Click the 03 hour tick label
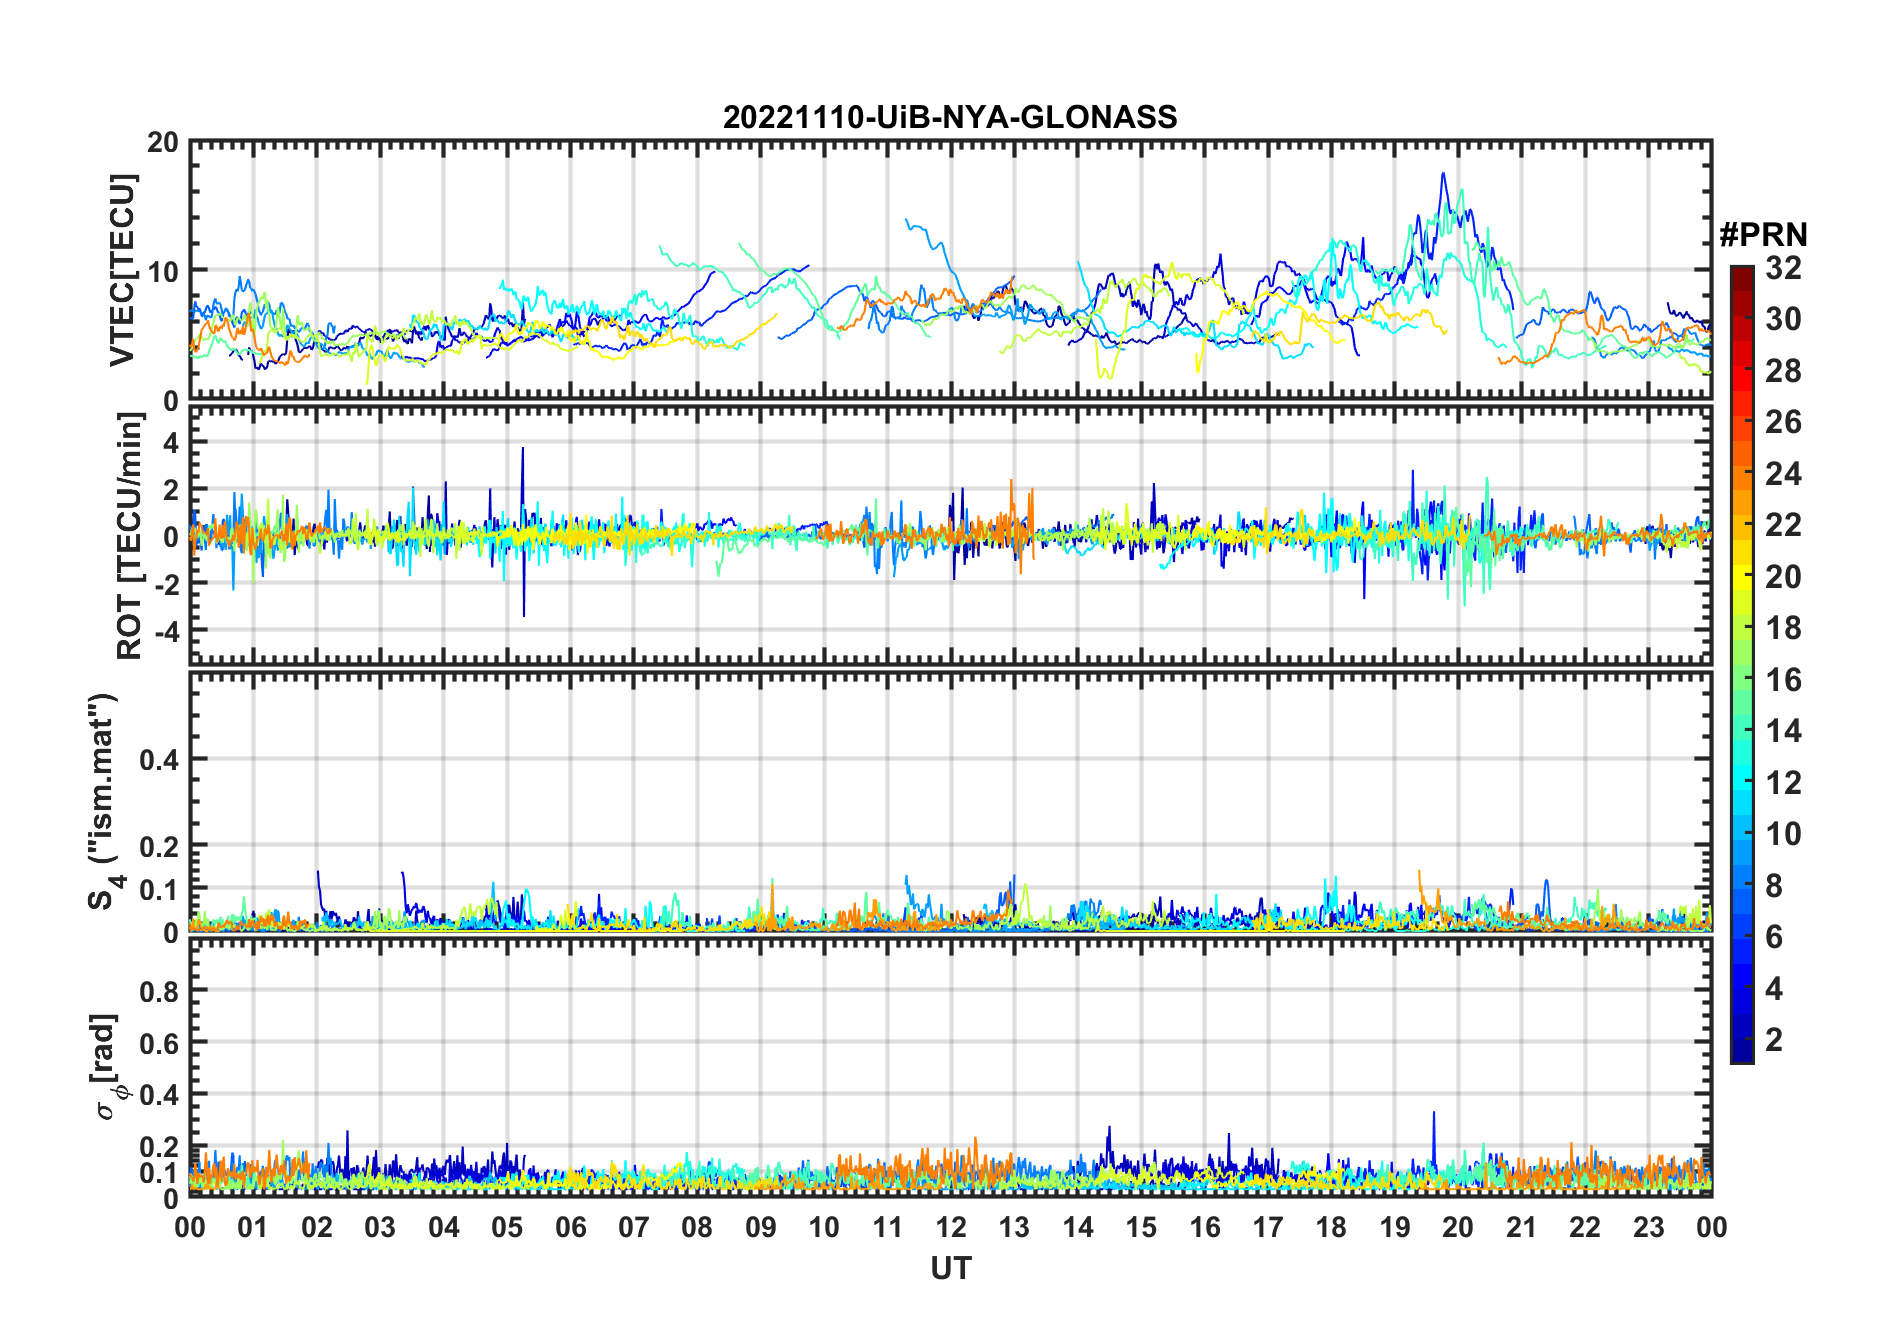1902x1330 pixels. click(380, 1228)
